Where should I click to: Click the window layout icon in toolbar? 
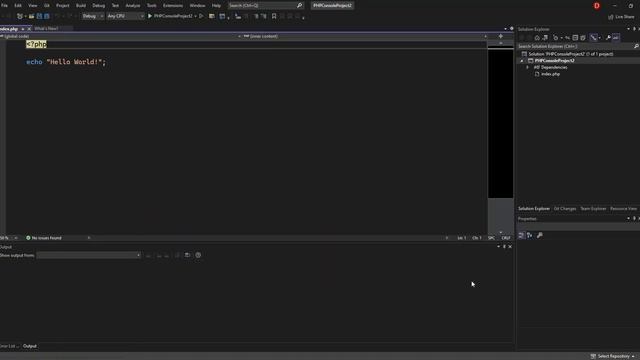click(222, 16)
